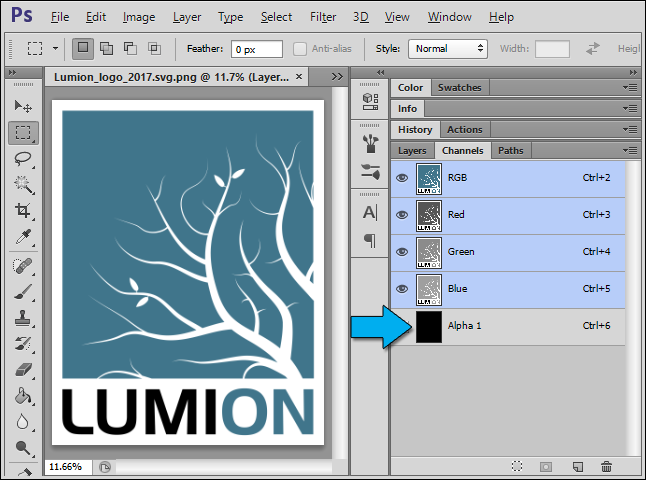Delete current channel with trash icon
The height and width of the screenshot is (480, 646).
tap(606, 466)
